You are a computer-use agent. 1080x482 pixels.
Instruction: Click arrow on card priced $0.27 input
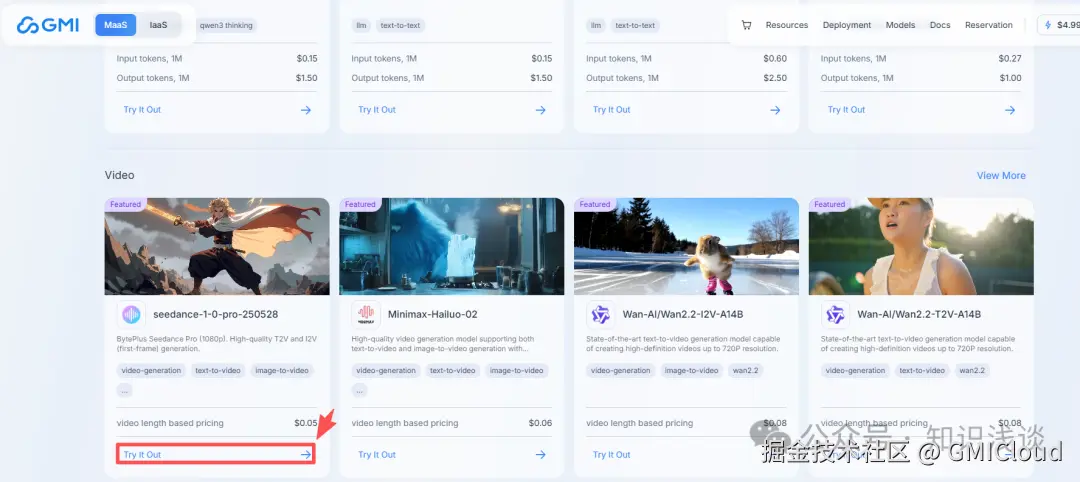point(1010,109)
